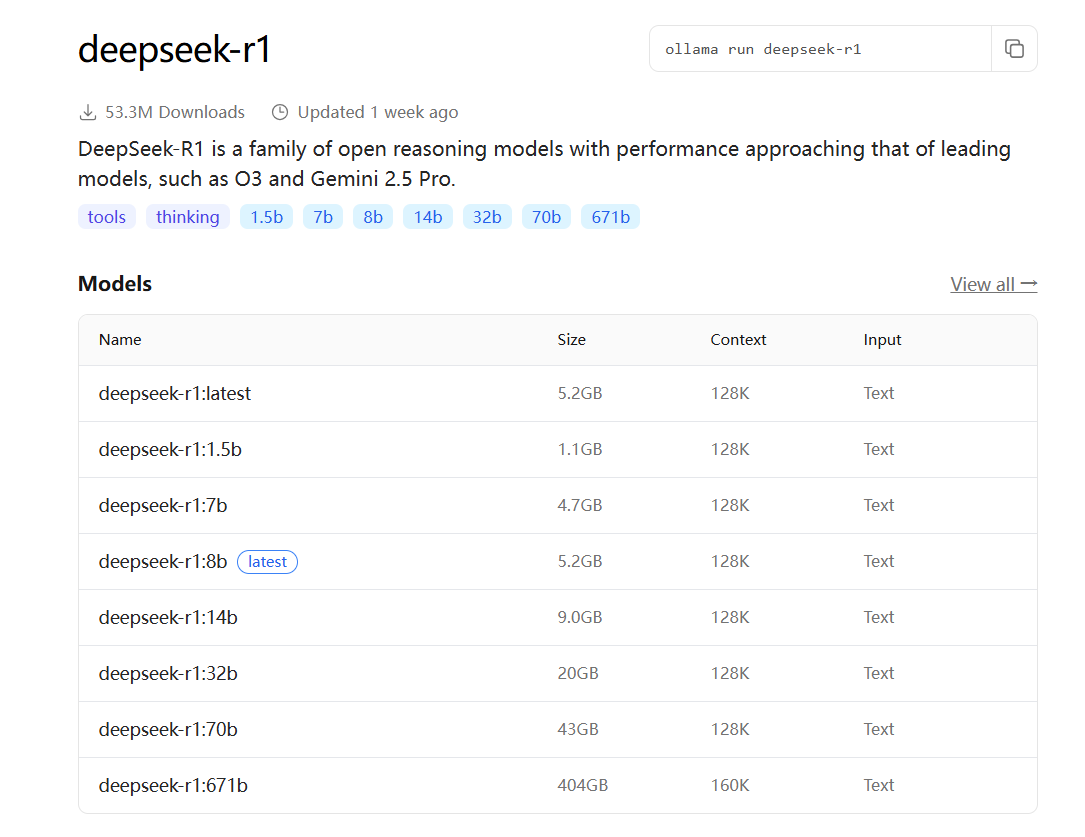Click the copy command icon
Screen dimensions: 1085x837
coord(1014,48)
